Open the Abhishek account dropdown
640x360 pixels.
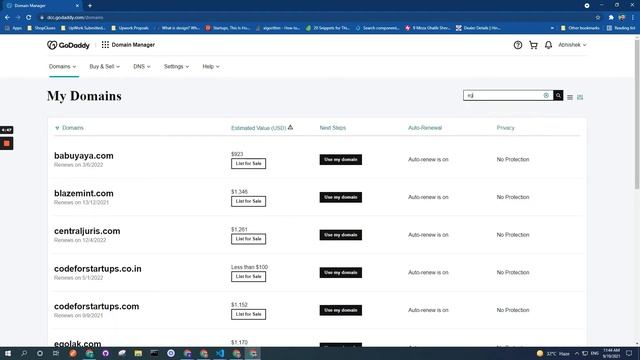pyautogui.click(x=572, y=45)
